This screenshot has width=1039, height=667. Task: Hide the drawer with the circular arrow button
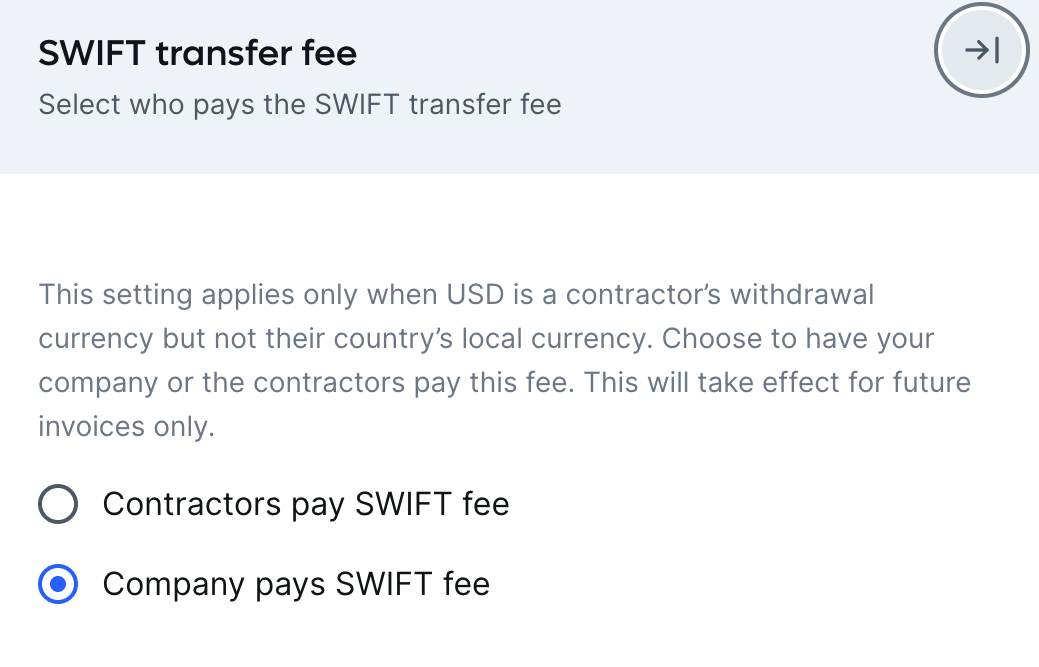(981, 50)
